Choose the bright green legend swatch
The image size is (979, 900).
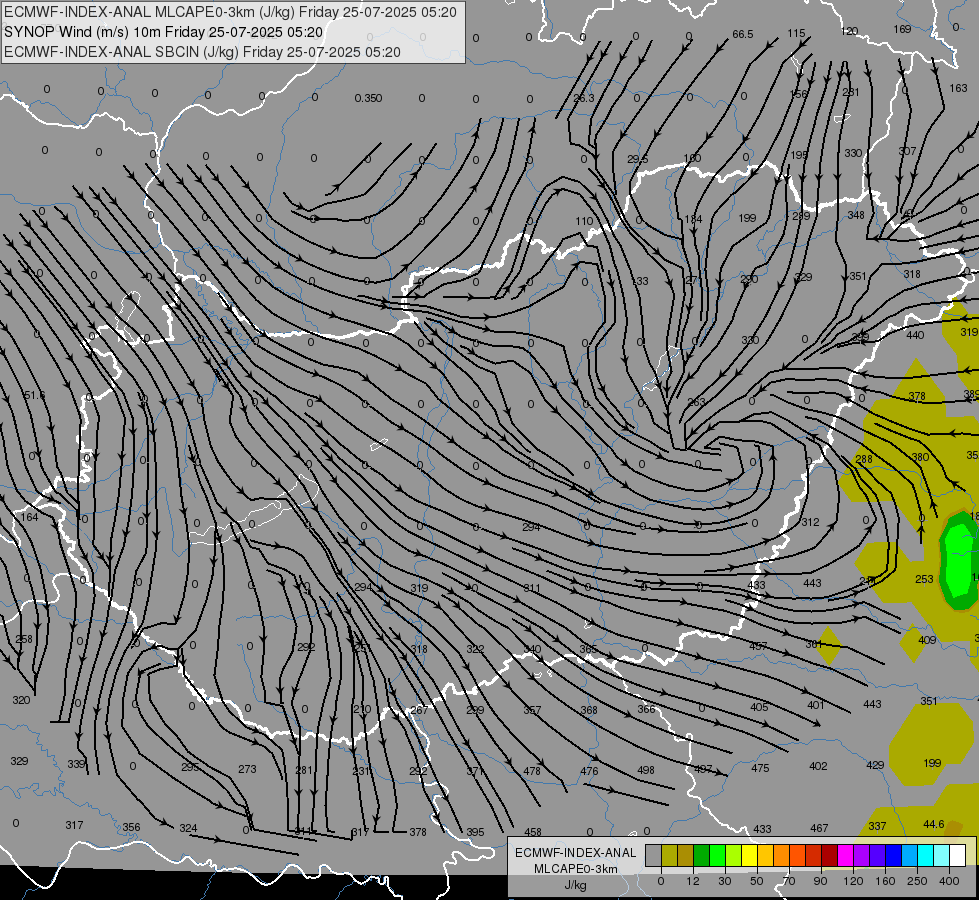718,855
